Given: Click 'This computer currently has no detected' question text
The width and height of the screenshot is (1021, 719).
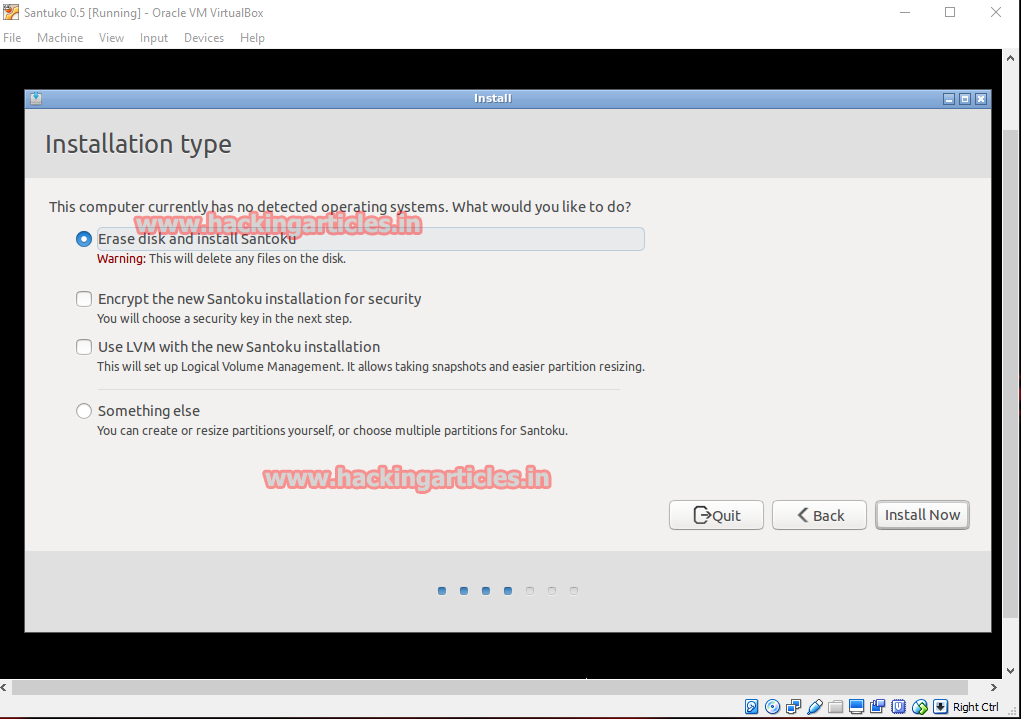Looking at the screenshot, I should click(x=340, y=207).
